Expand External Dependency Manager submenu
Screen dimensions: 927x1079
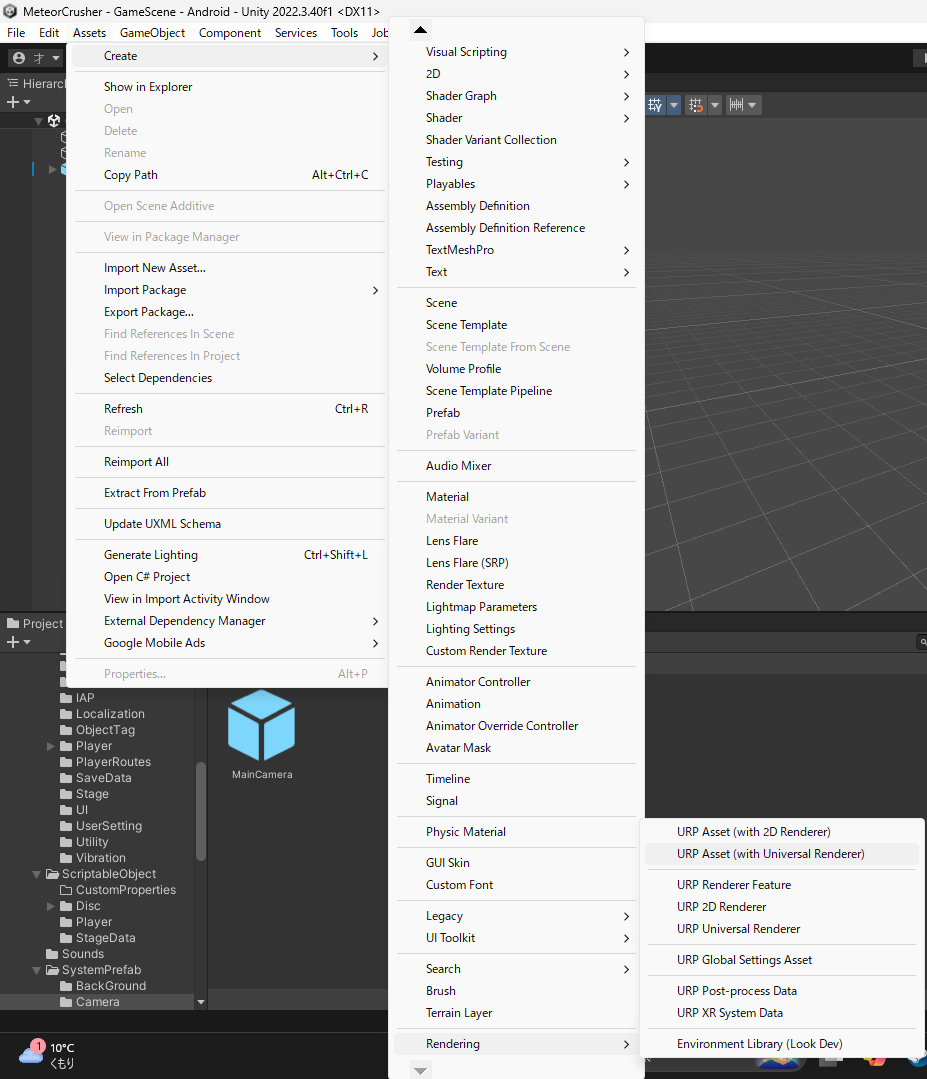229,621
